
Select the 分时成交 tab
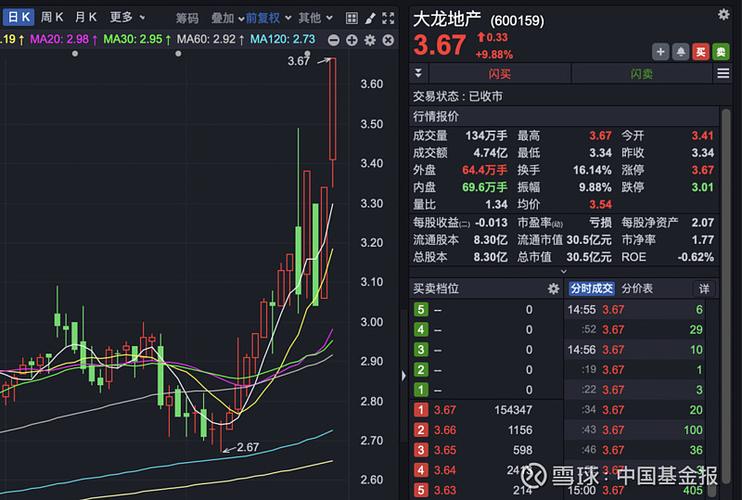592,289
